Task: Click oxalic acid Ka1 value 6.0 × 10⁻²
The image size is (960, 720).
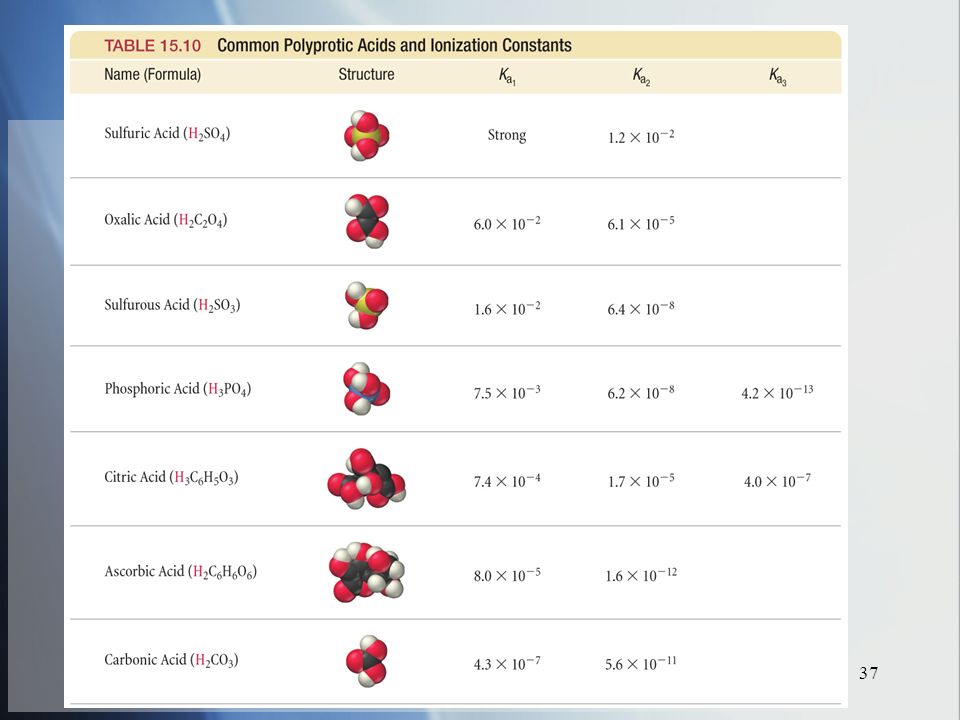Action: click(x=507, y=223)
